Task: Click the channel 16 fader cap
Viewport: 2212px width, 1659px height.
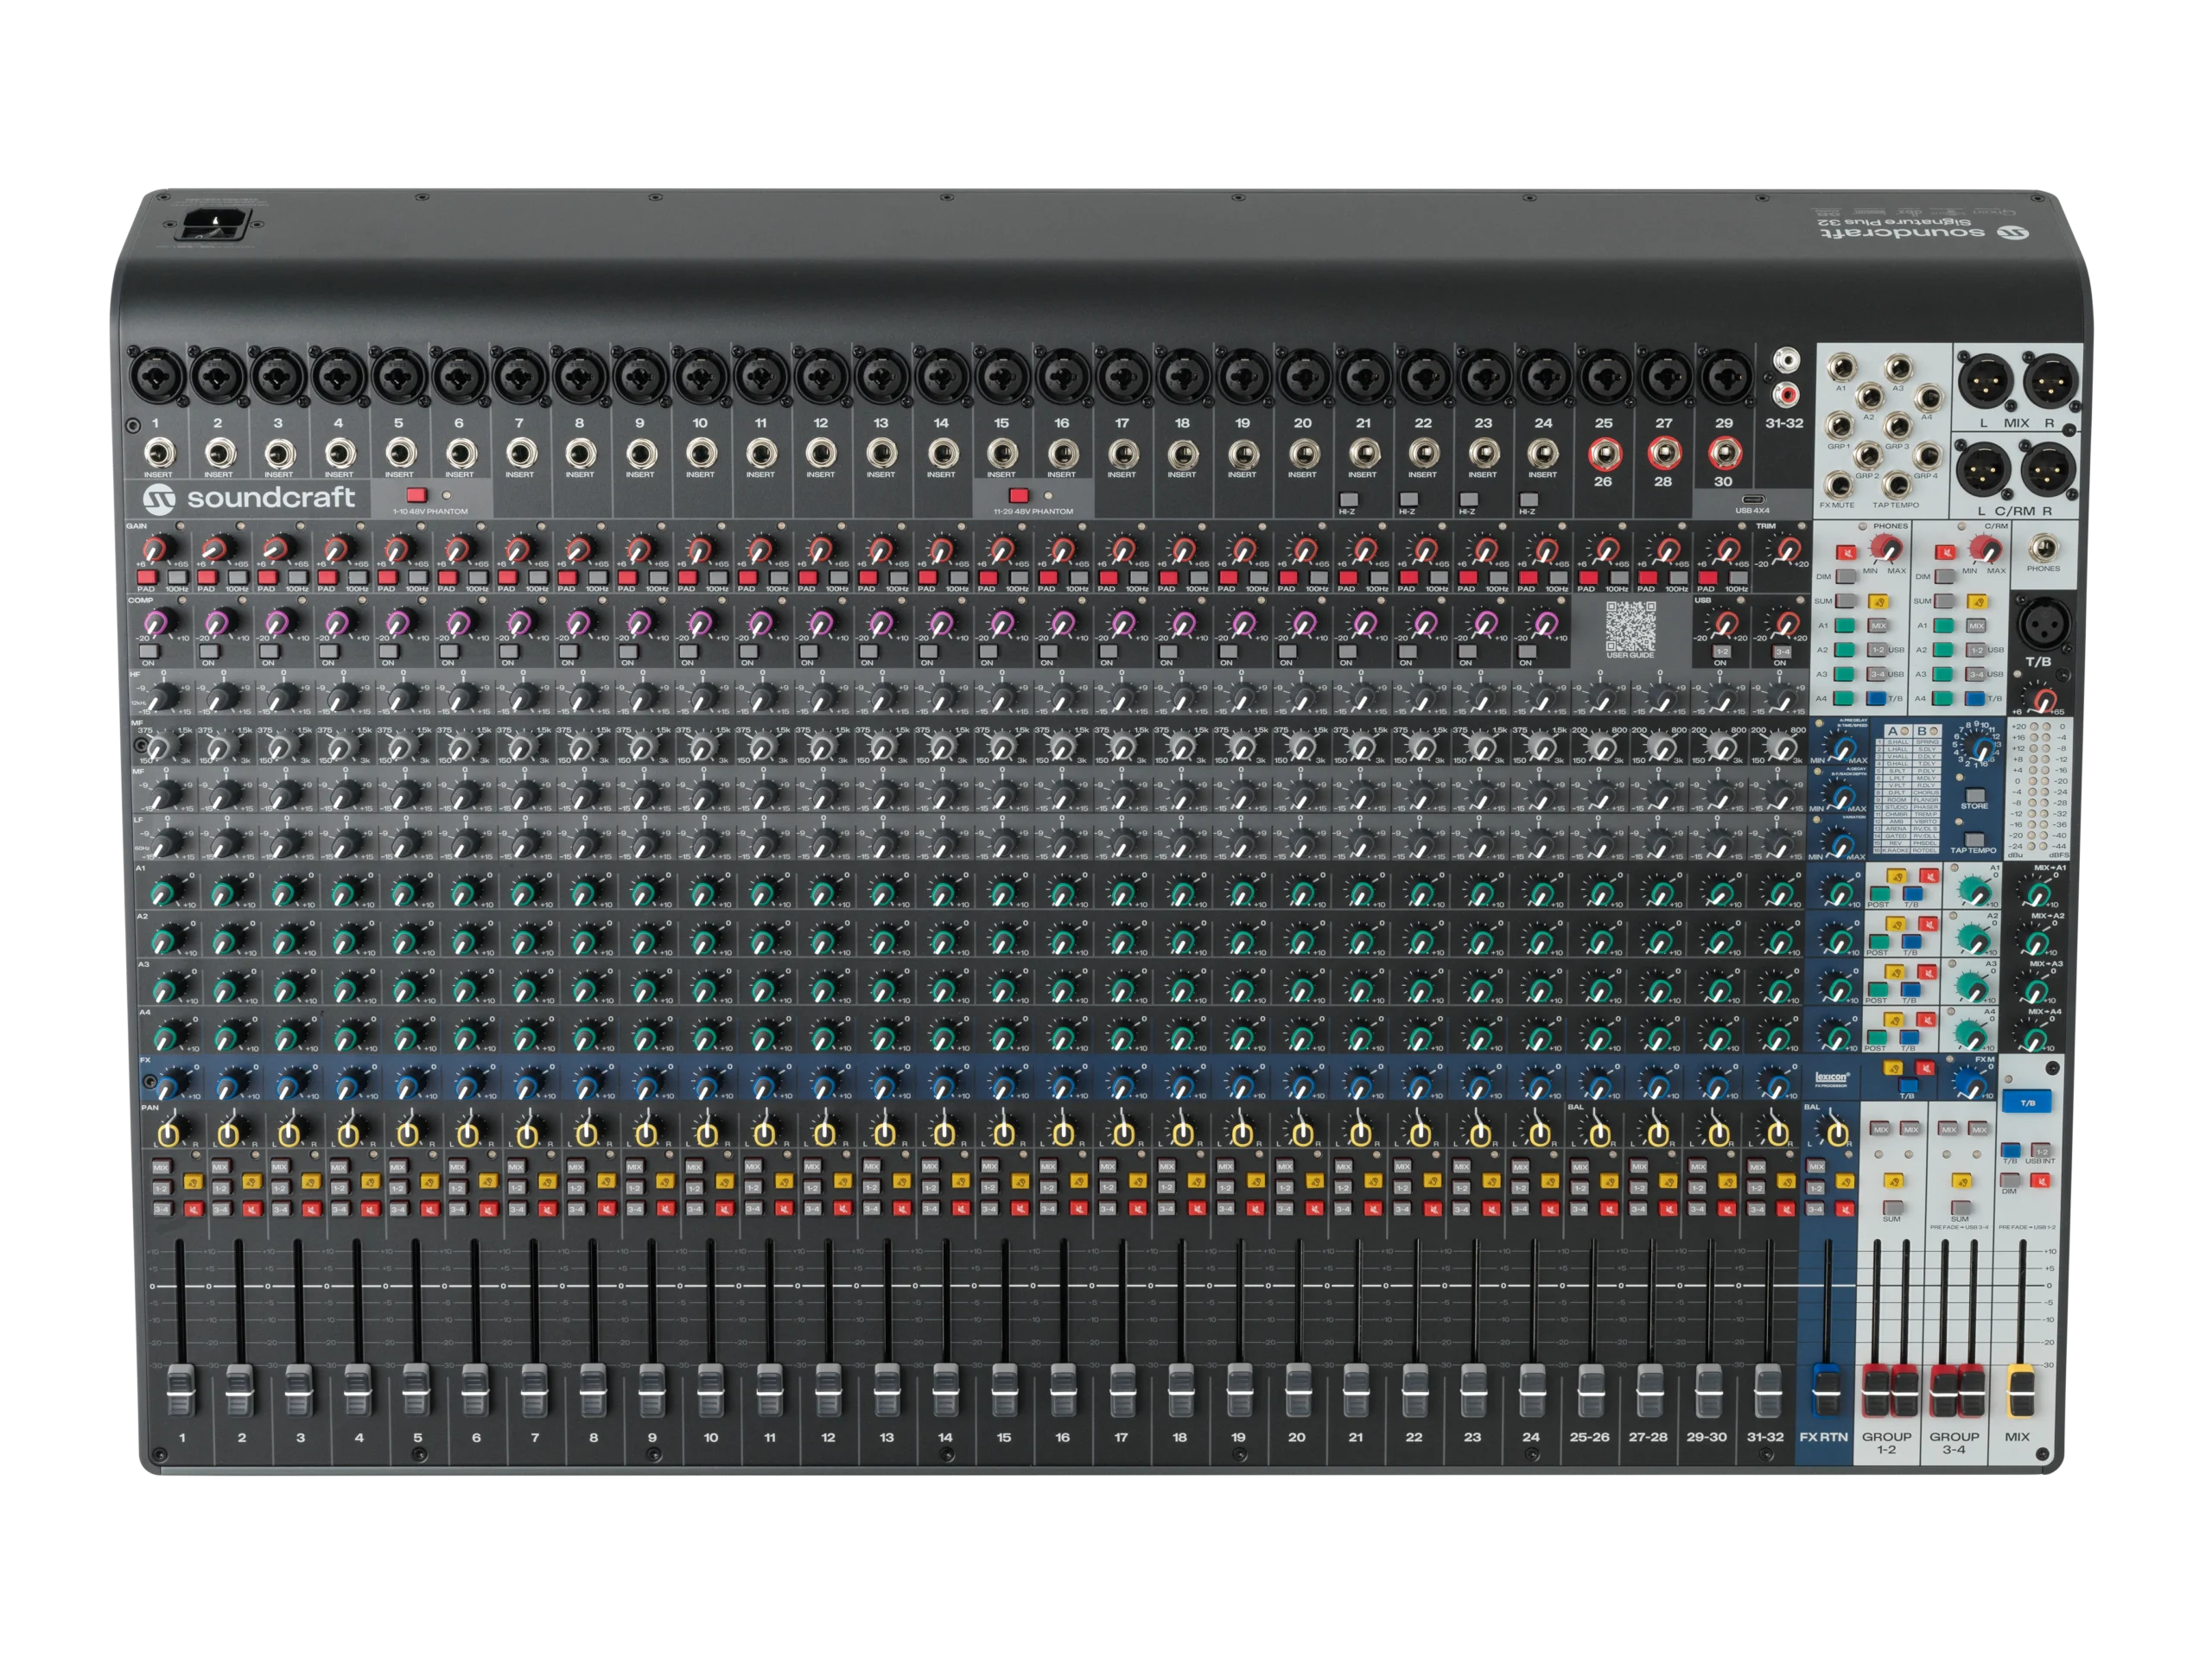Action: coord(1063,1389)
